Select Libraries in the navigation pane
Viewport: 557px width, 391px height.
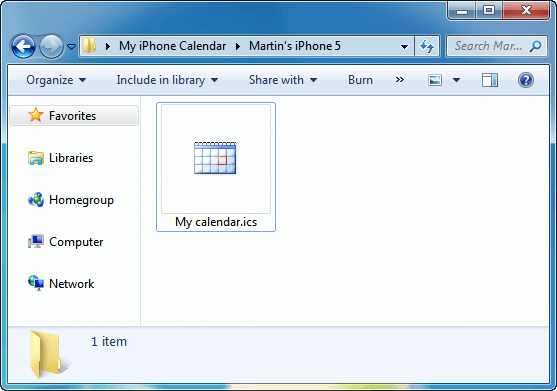71,158
